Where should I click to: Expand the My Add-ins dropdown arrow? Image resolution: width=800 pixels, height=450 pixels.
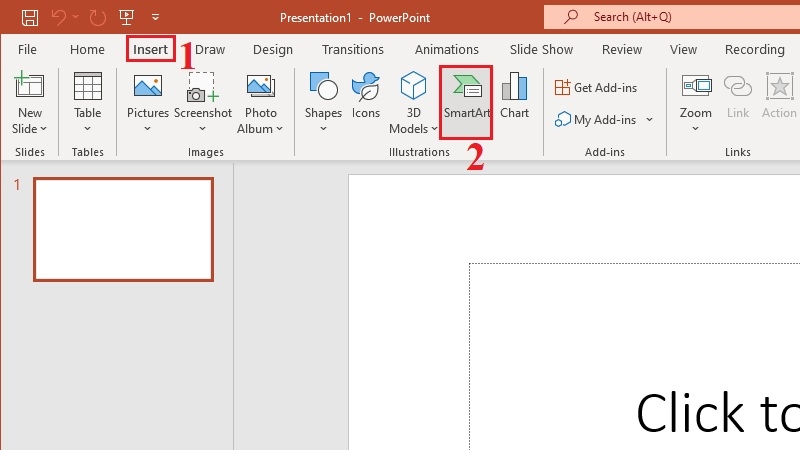(649, 120)
